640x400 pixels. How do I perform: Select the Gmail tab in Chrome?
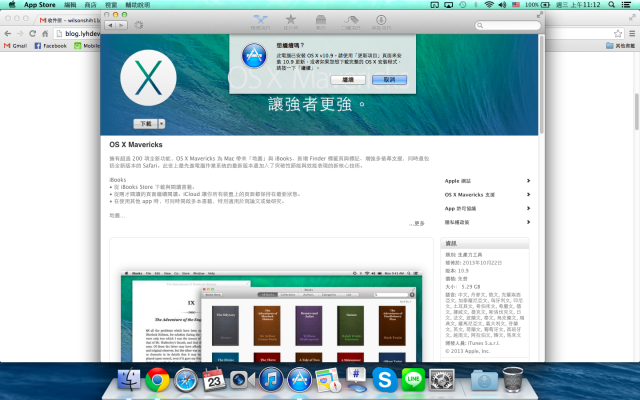click(x=69, y=20)
